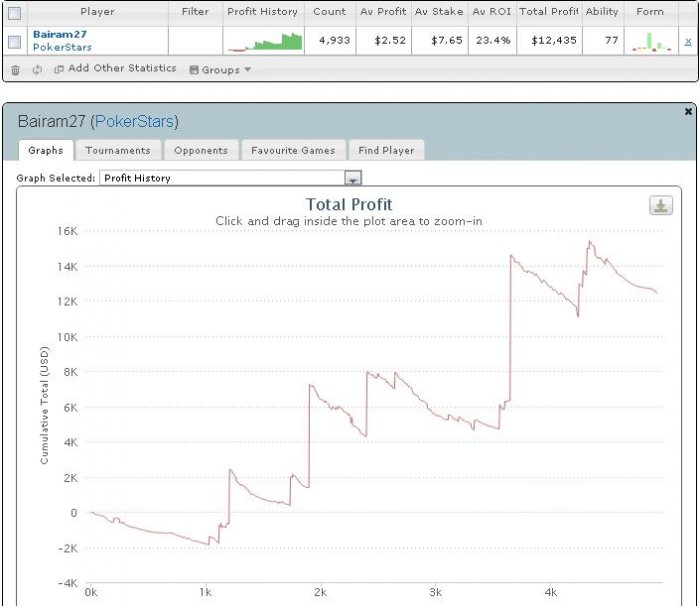Image resolution: width=700 pixels, height=607 pixels.
Task: Click the ability value 77
Action: 612,41
